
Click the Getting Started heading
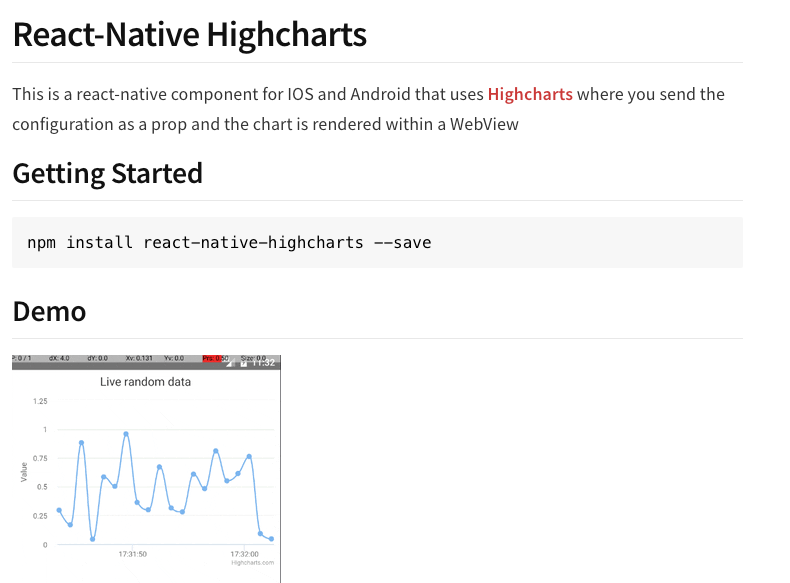tap(107, 174)
